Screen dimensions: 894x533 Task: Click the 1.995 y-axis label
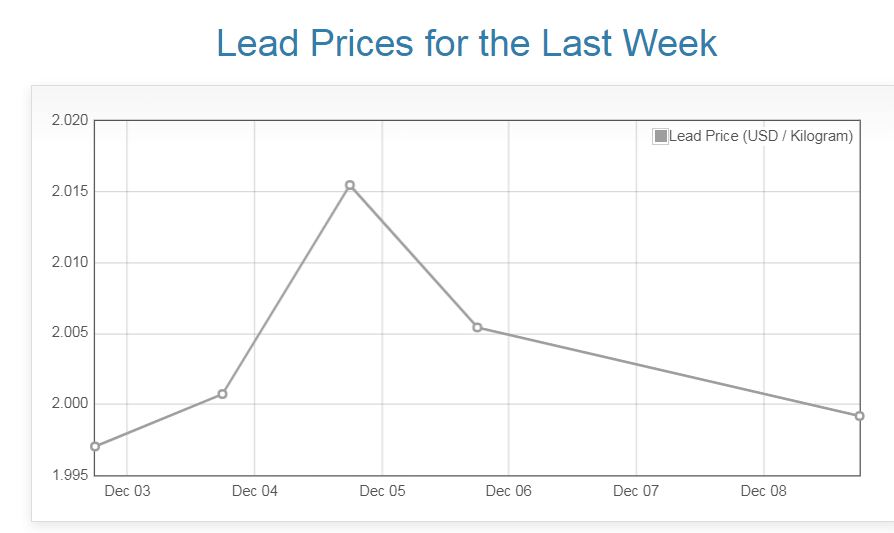click(x=70, y=475)
